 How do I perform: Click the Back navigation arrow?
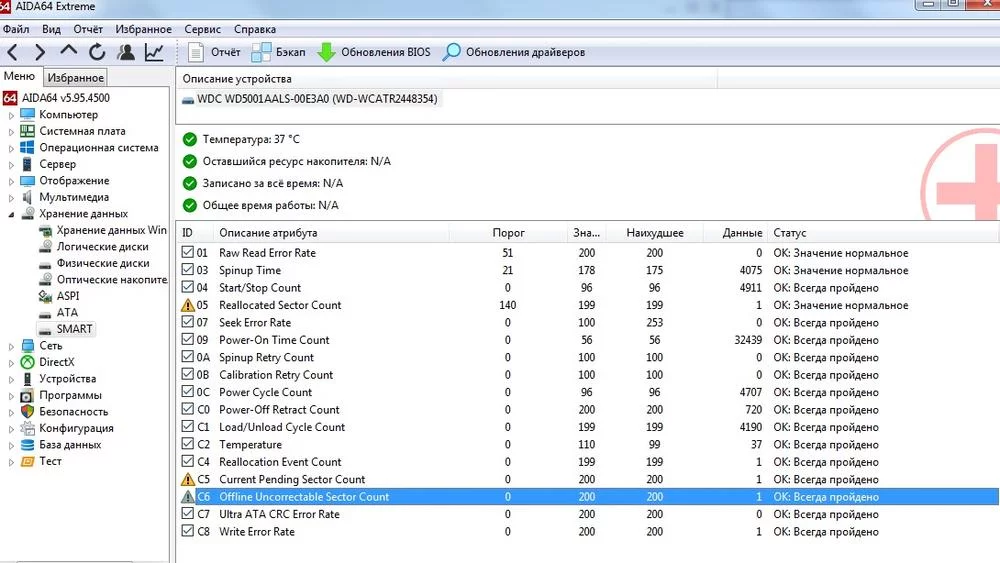click(12, 52)
